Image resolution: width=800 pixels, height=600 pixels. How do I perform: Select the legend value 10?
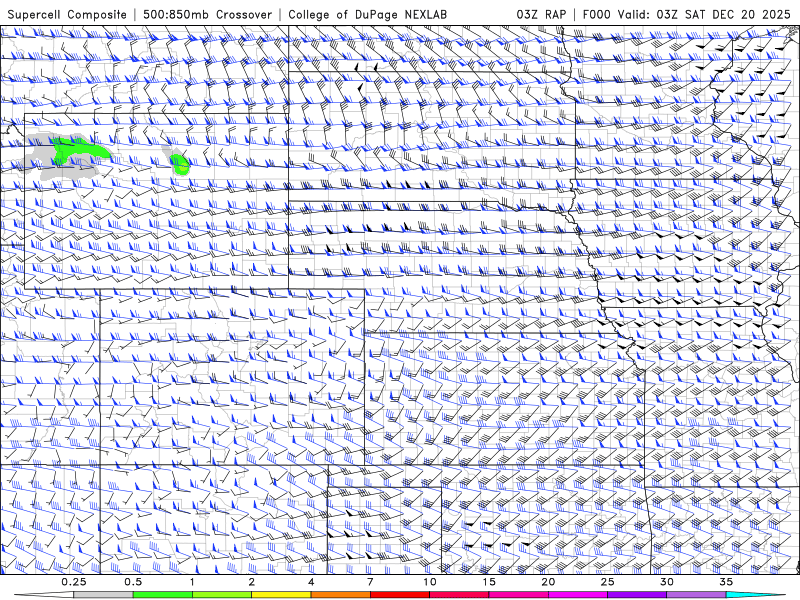pos(430,582)
